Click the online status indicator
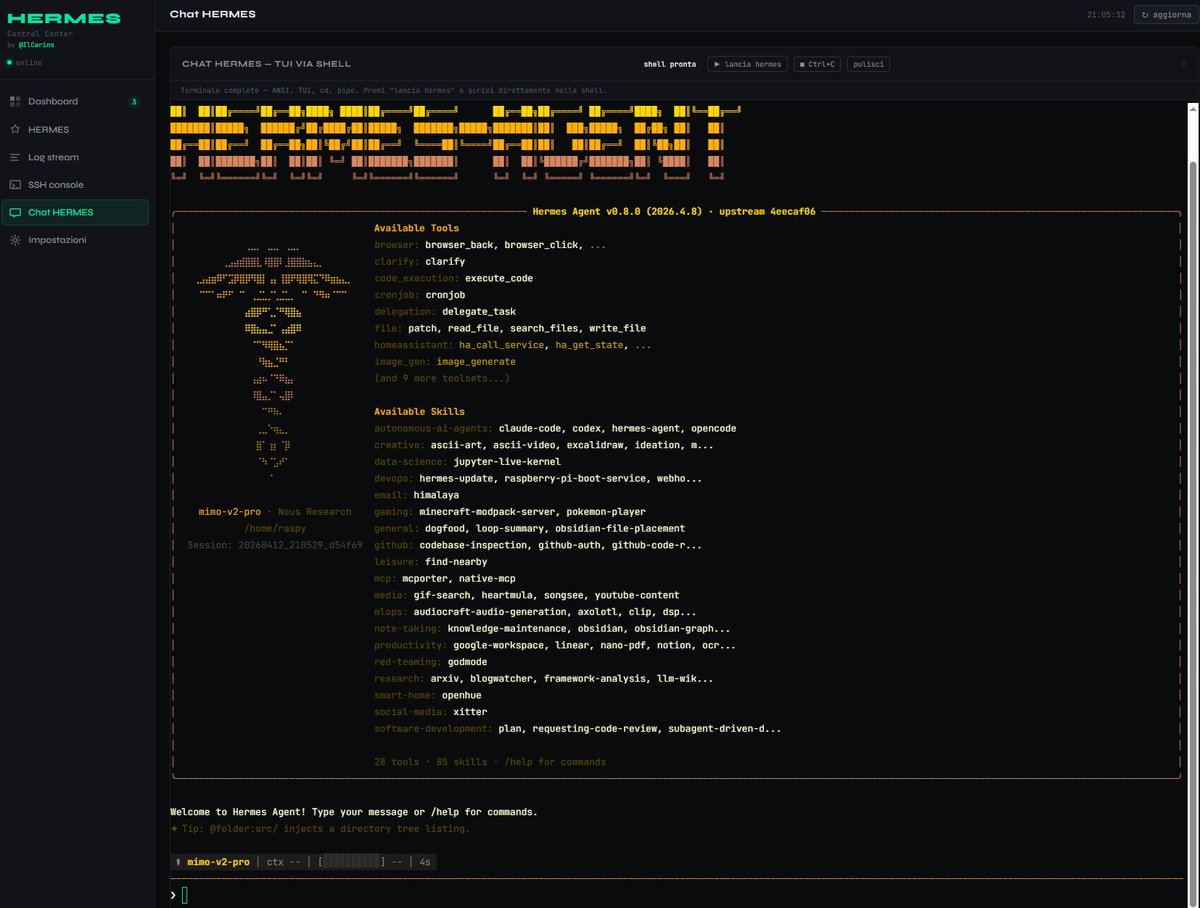The image size is (1200, 908). pos(25,62)
